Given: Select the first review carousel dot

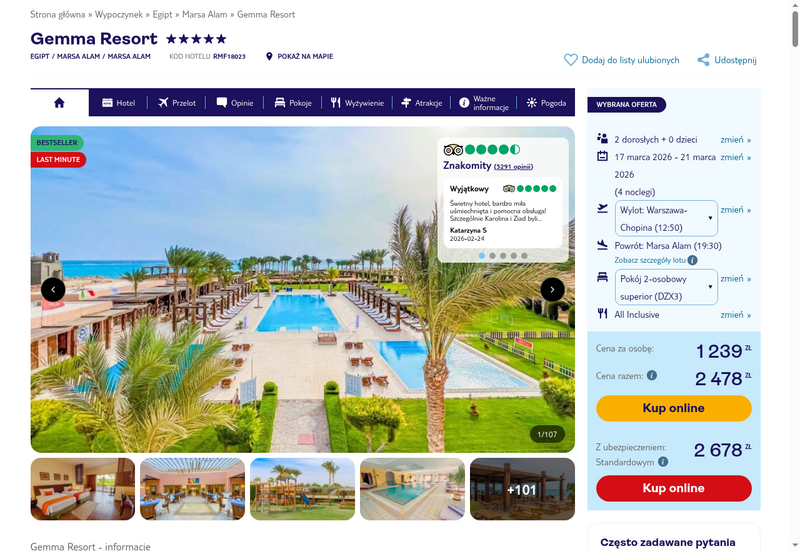Looking at the screenshot, I should pos(482,256).
